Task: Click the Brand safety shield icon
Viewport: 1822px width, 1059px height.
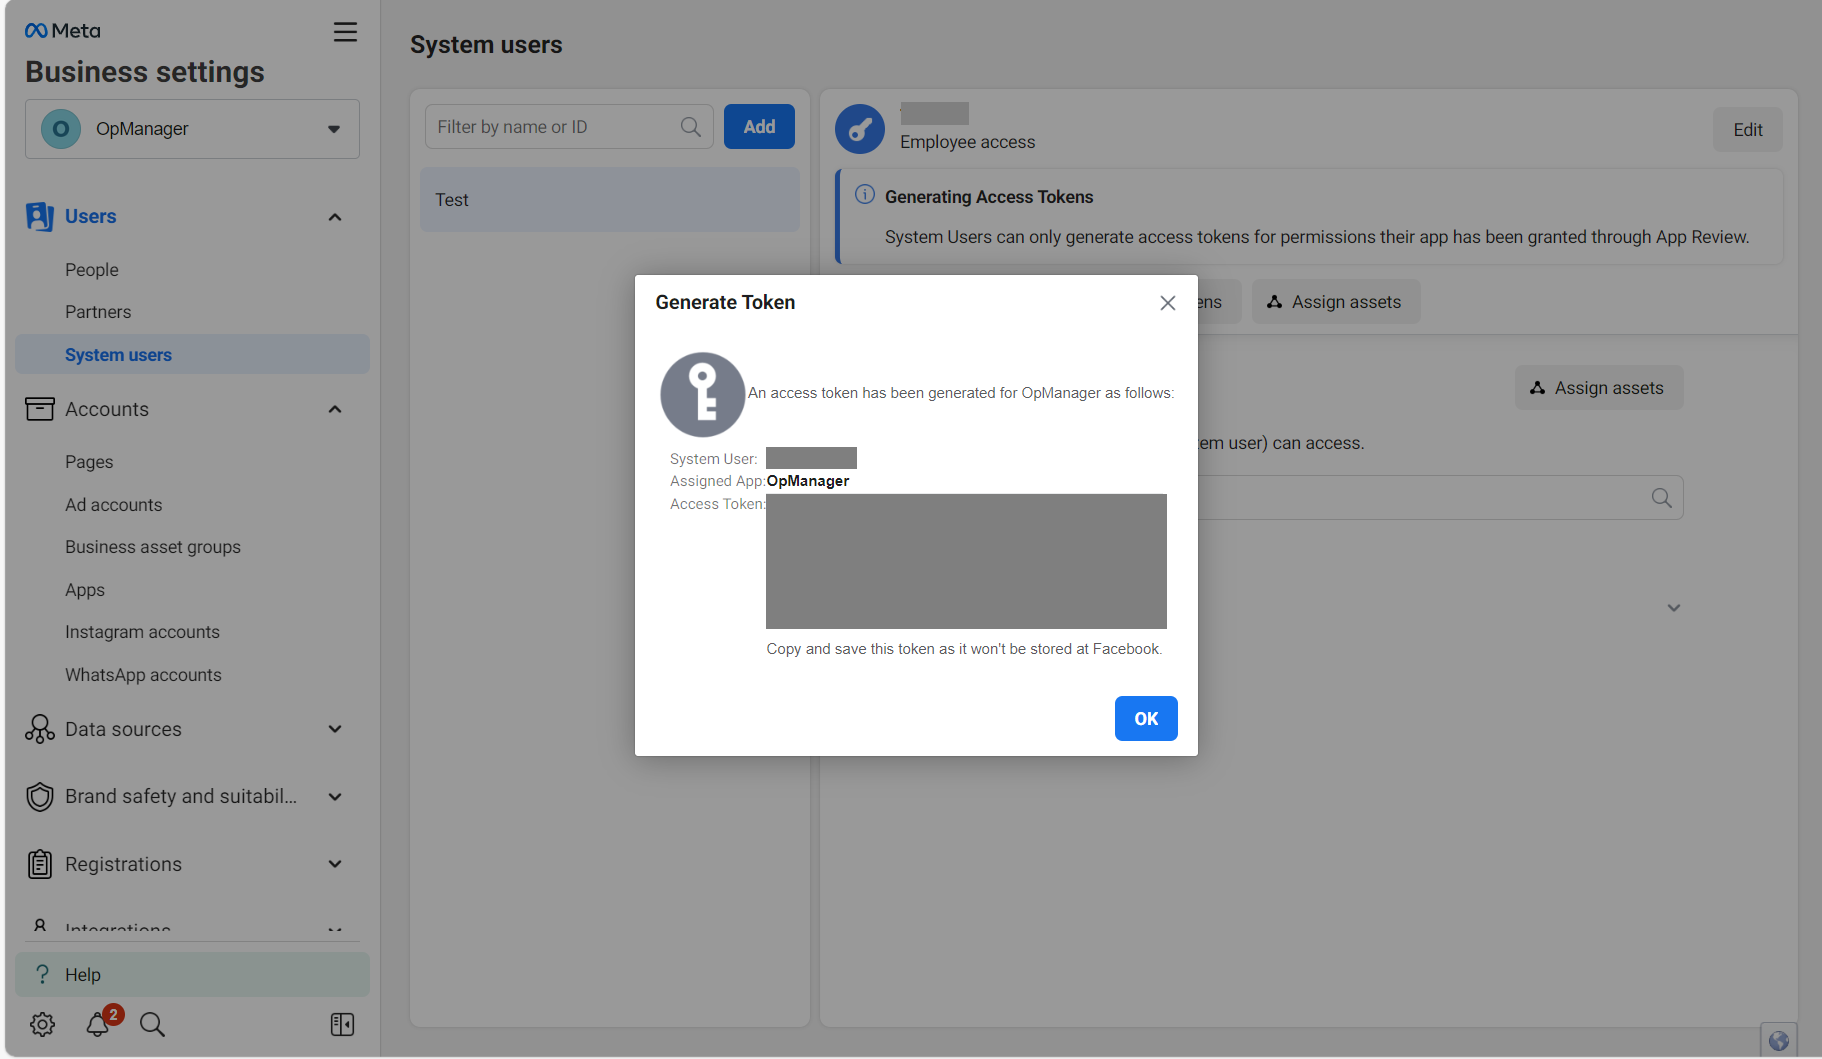Action: coord(40,797)
